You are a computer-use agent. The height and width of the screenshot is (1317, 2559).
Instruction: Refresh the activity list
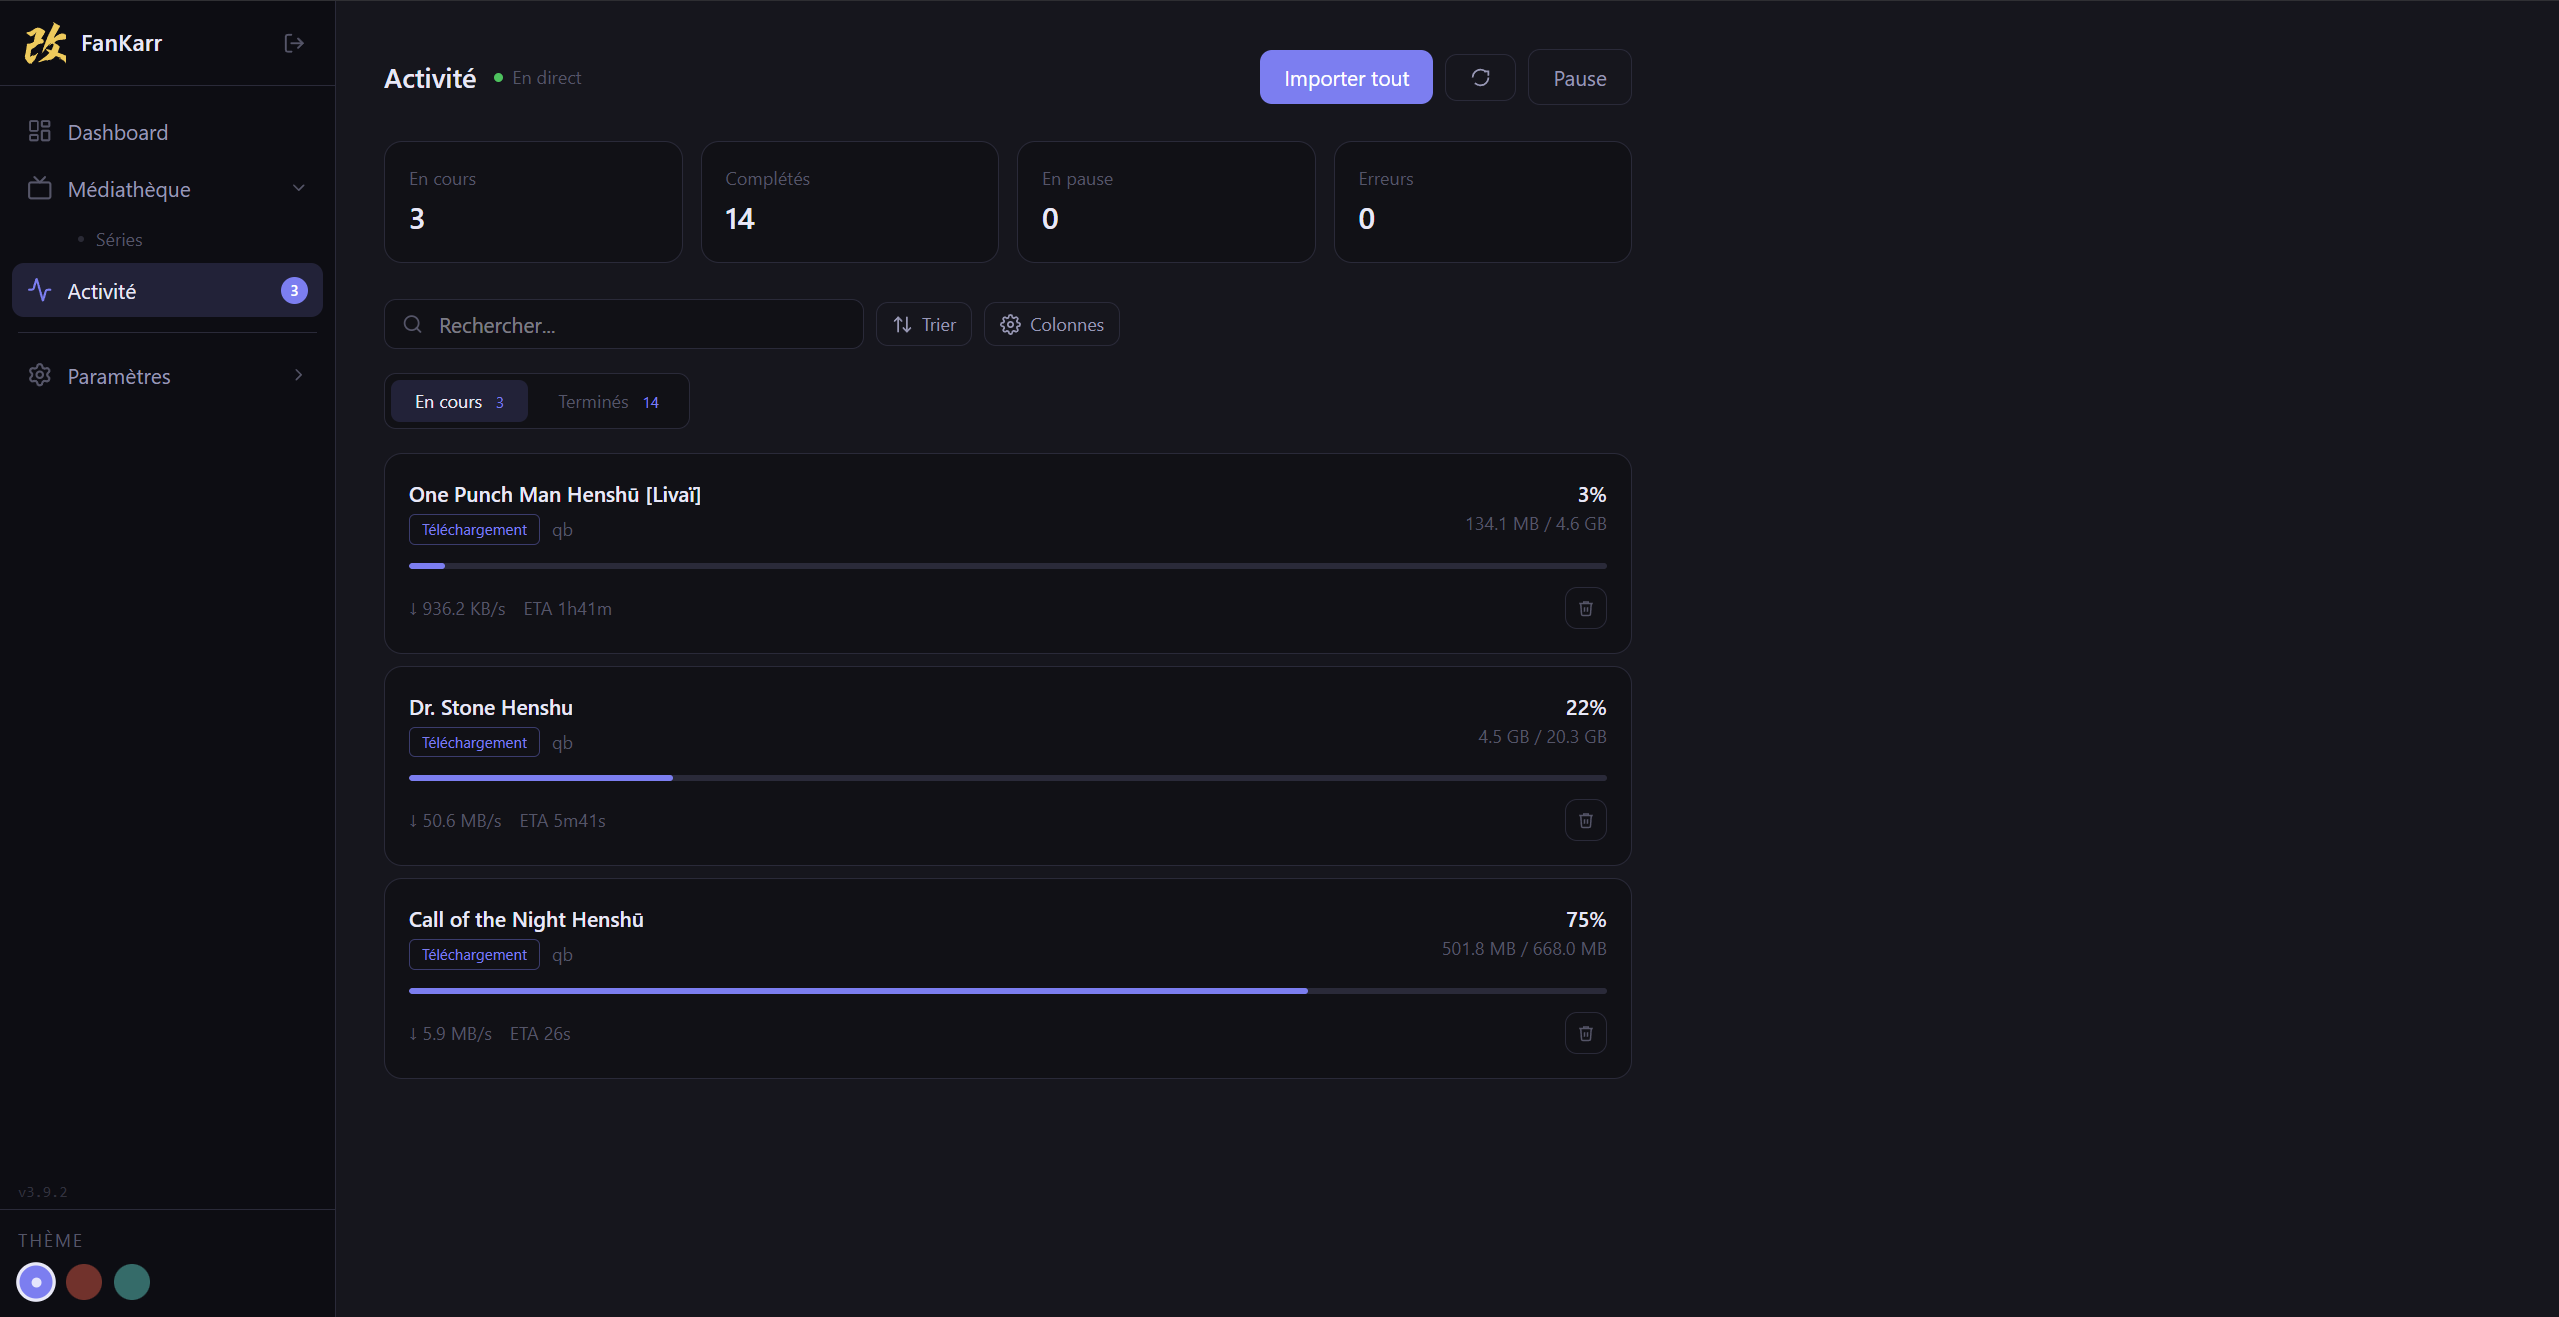[1480, 77]
